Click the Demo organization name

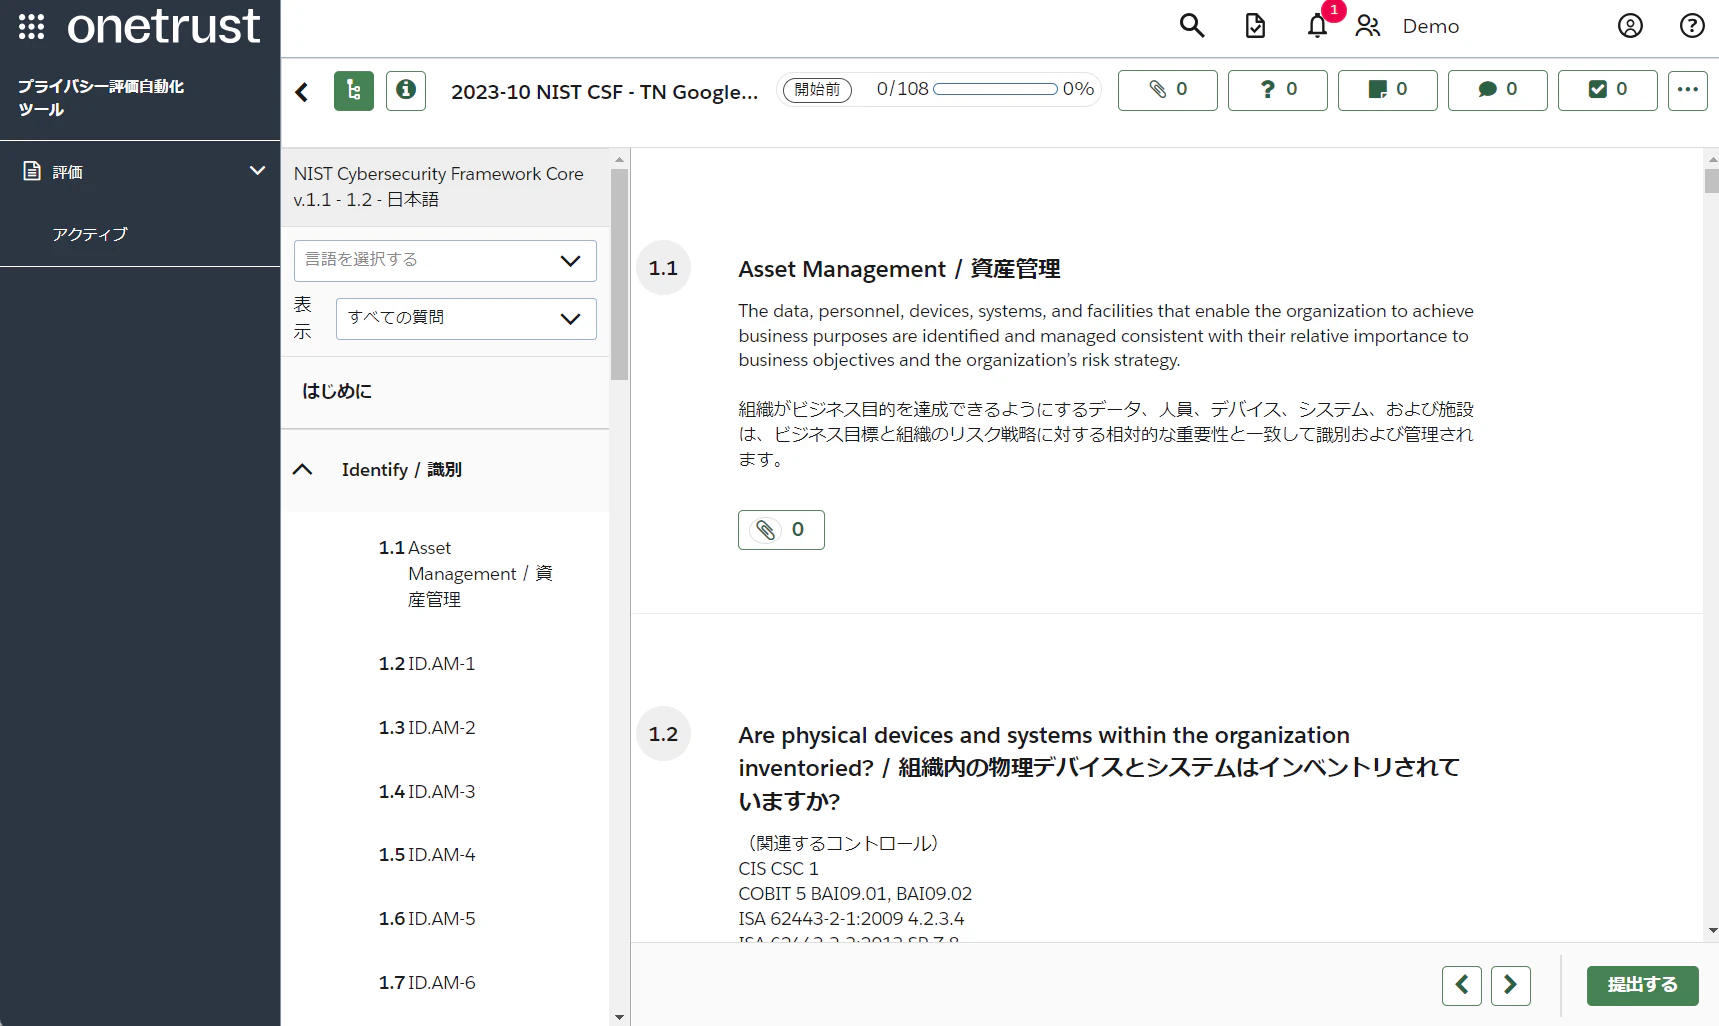[x=1431, y=26]
